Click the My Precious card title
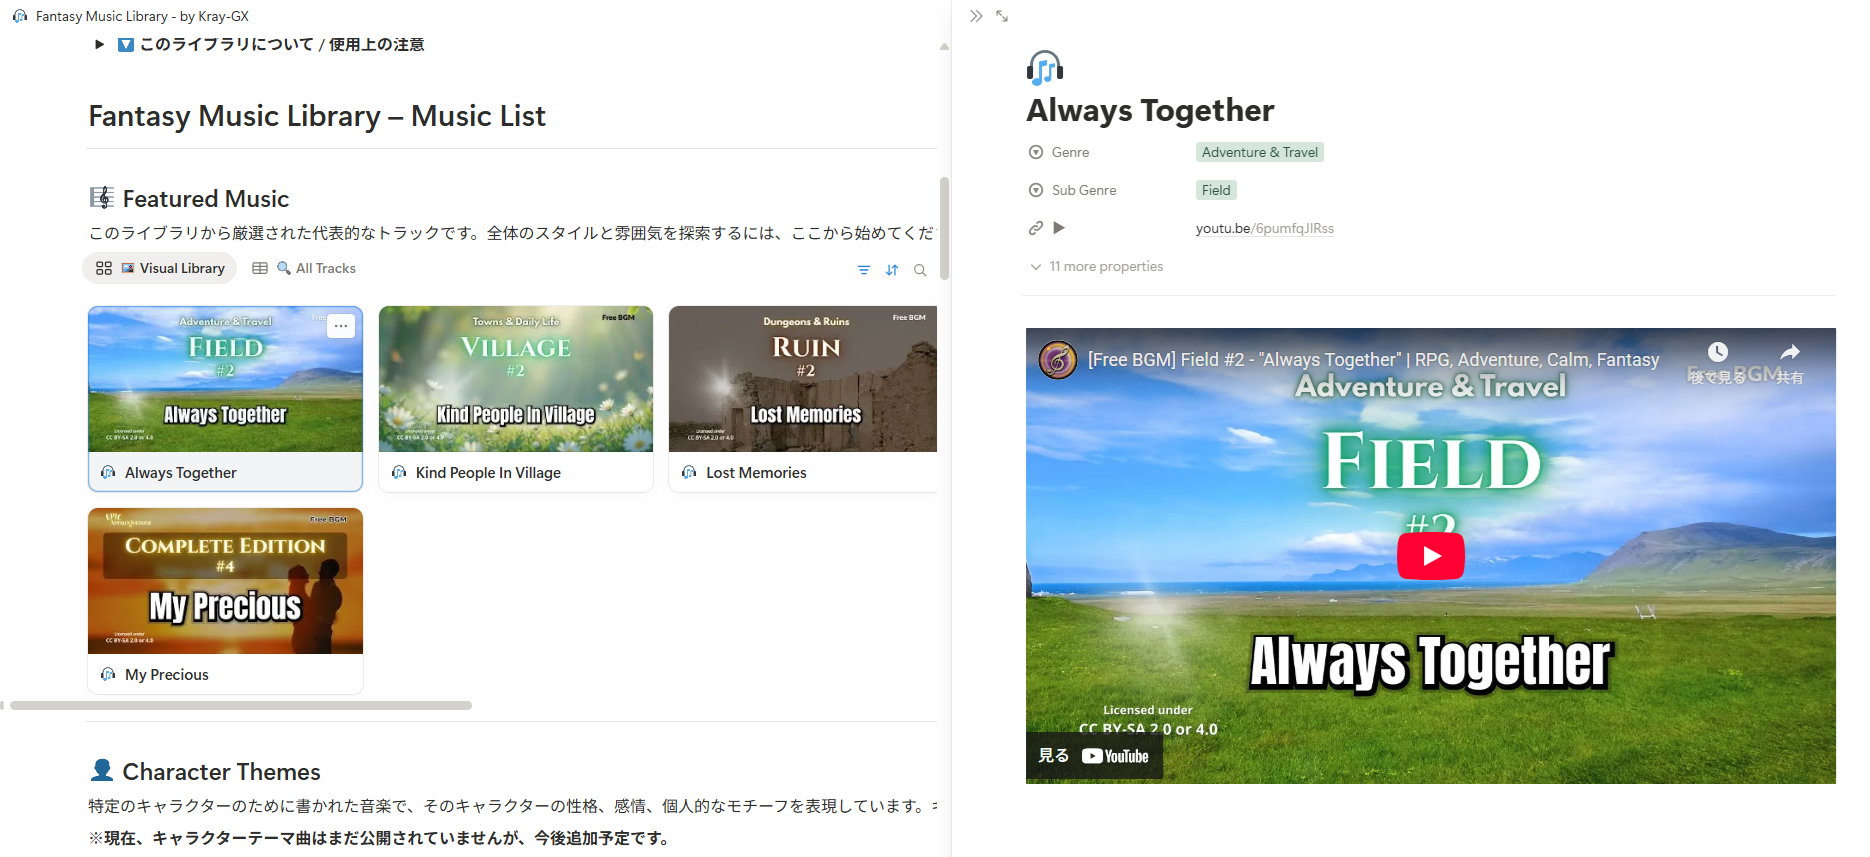Image resolution: width=1870 pixels, height=857 pixels. pyautogui.click(x=167, y=675)
